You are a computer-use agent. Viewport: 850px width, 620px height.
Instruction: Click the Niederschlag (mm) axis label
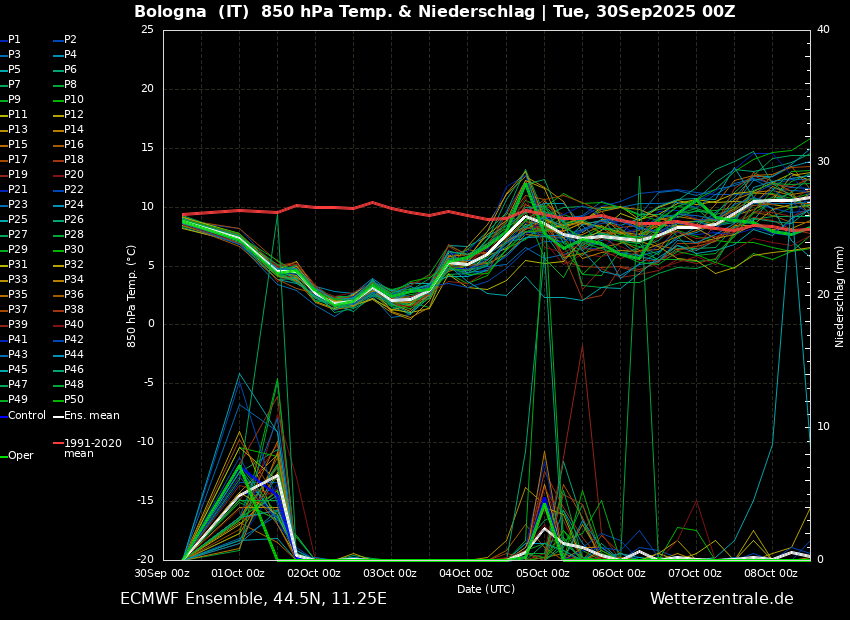pos(840,296)
